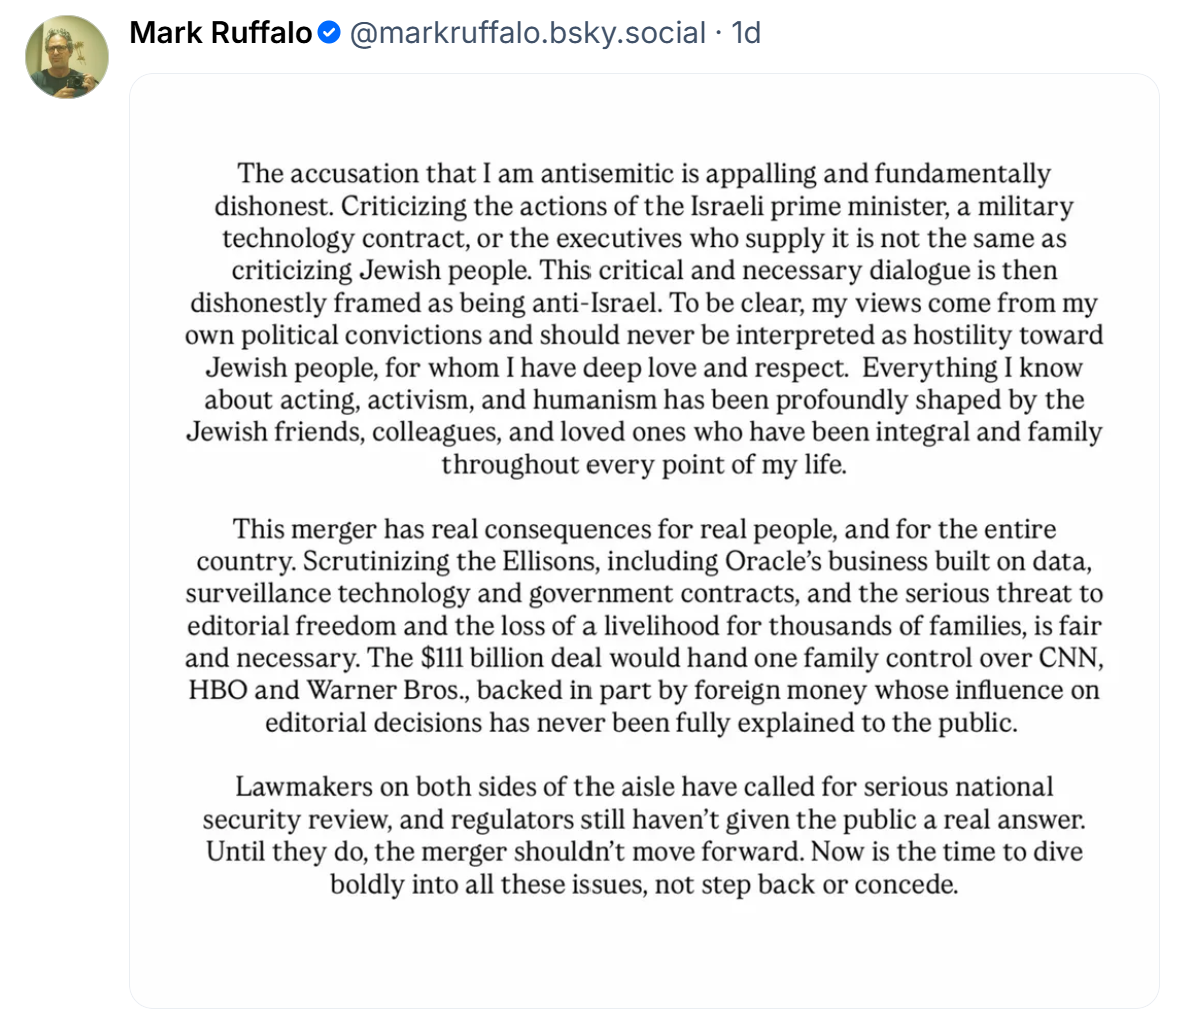
Task: Open Mark Ruffalo's profile avatar photo
Action: pos(67,57)
